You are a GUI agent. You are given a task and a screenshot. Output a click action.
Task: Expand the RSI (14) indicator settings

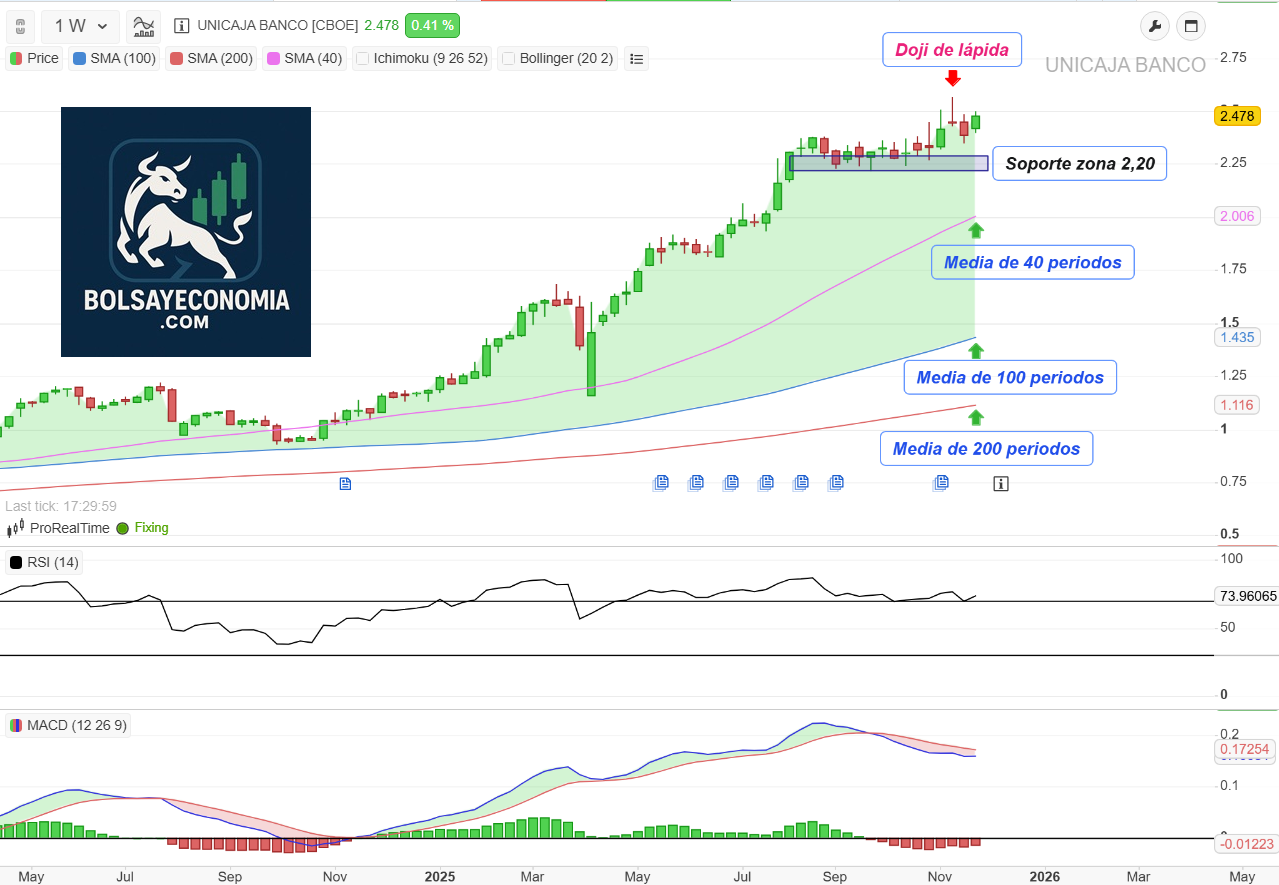pyautogui.click(x=41, y=562)
